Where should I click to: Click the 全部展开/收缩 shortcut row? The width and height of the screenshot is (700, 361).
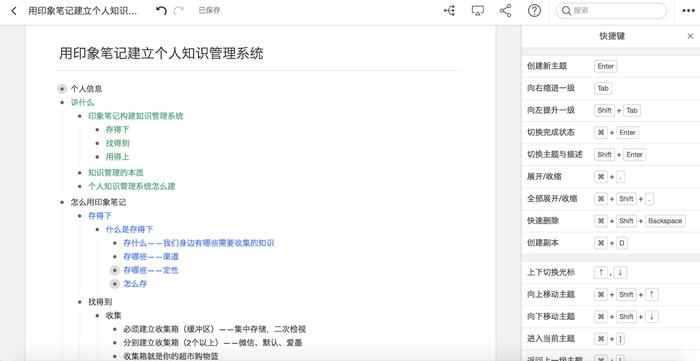coord(611,199)
